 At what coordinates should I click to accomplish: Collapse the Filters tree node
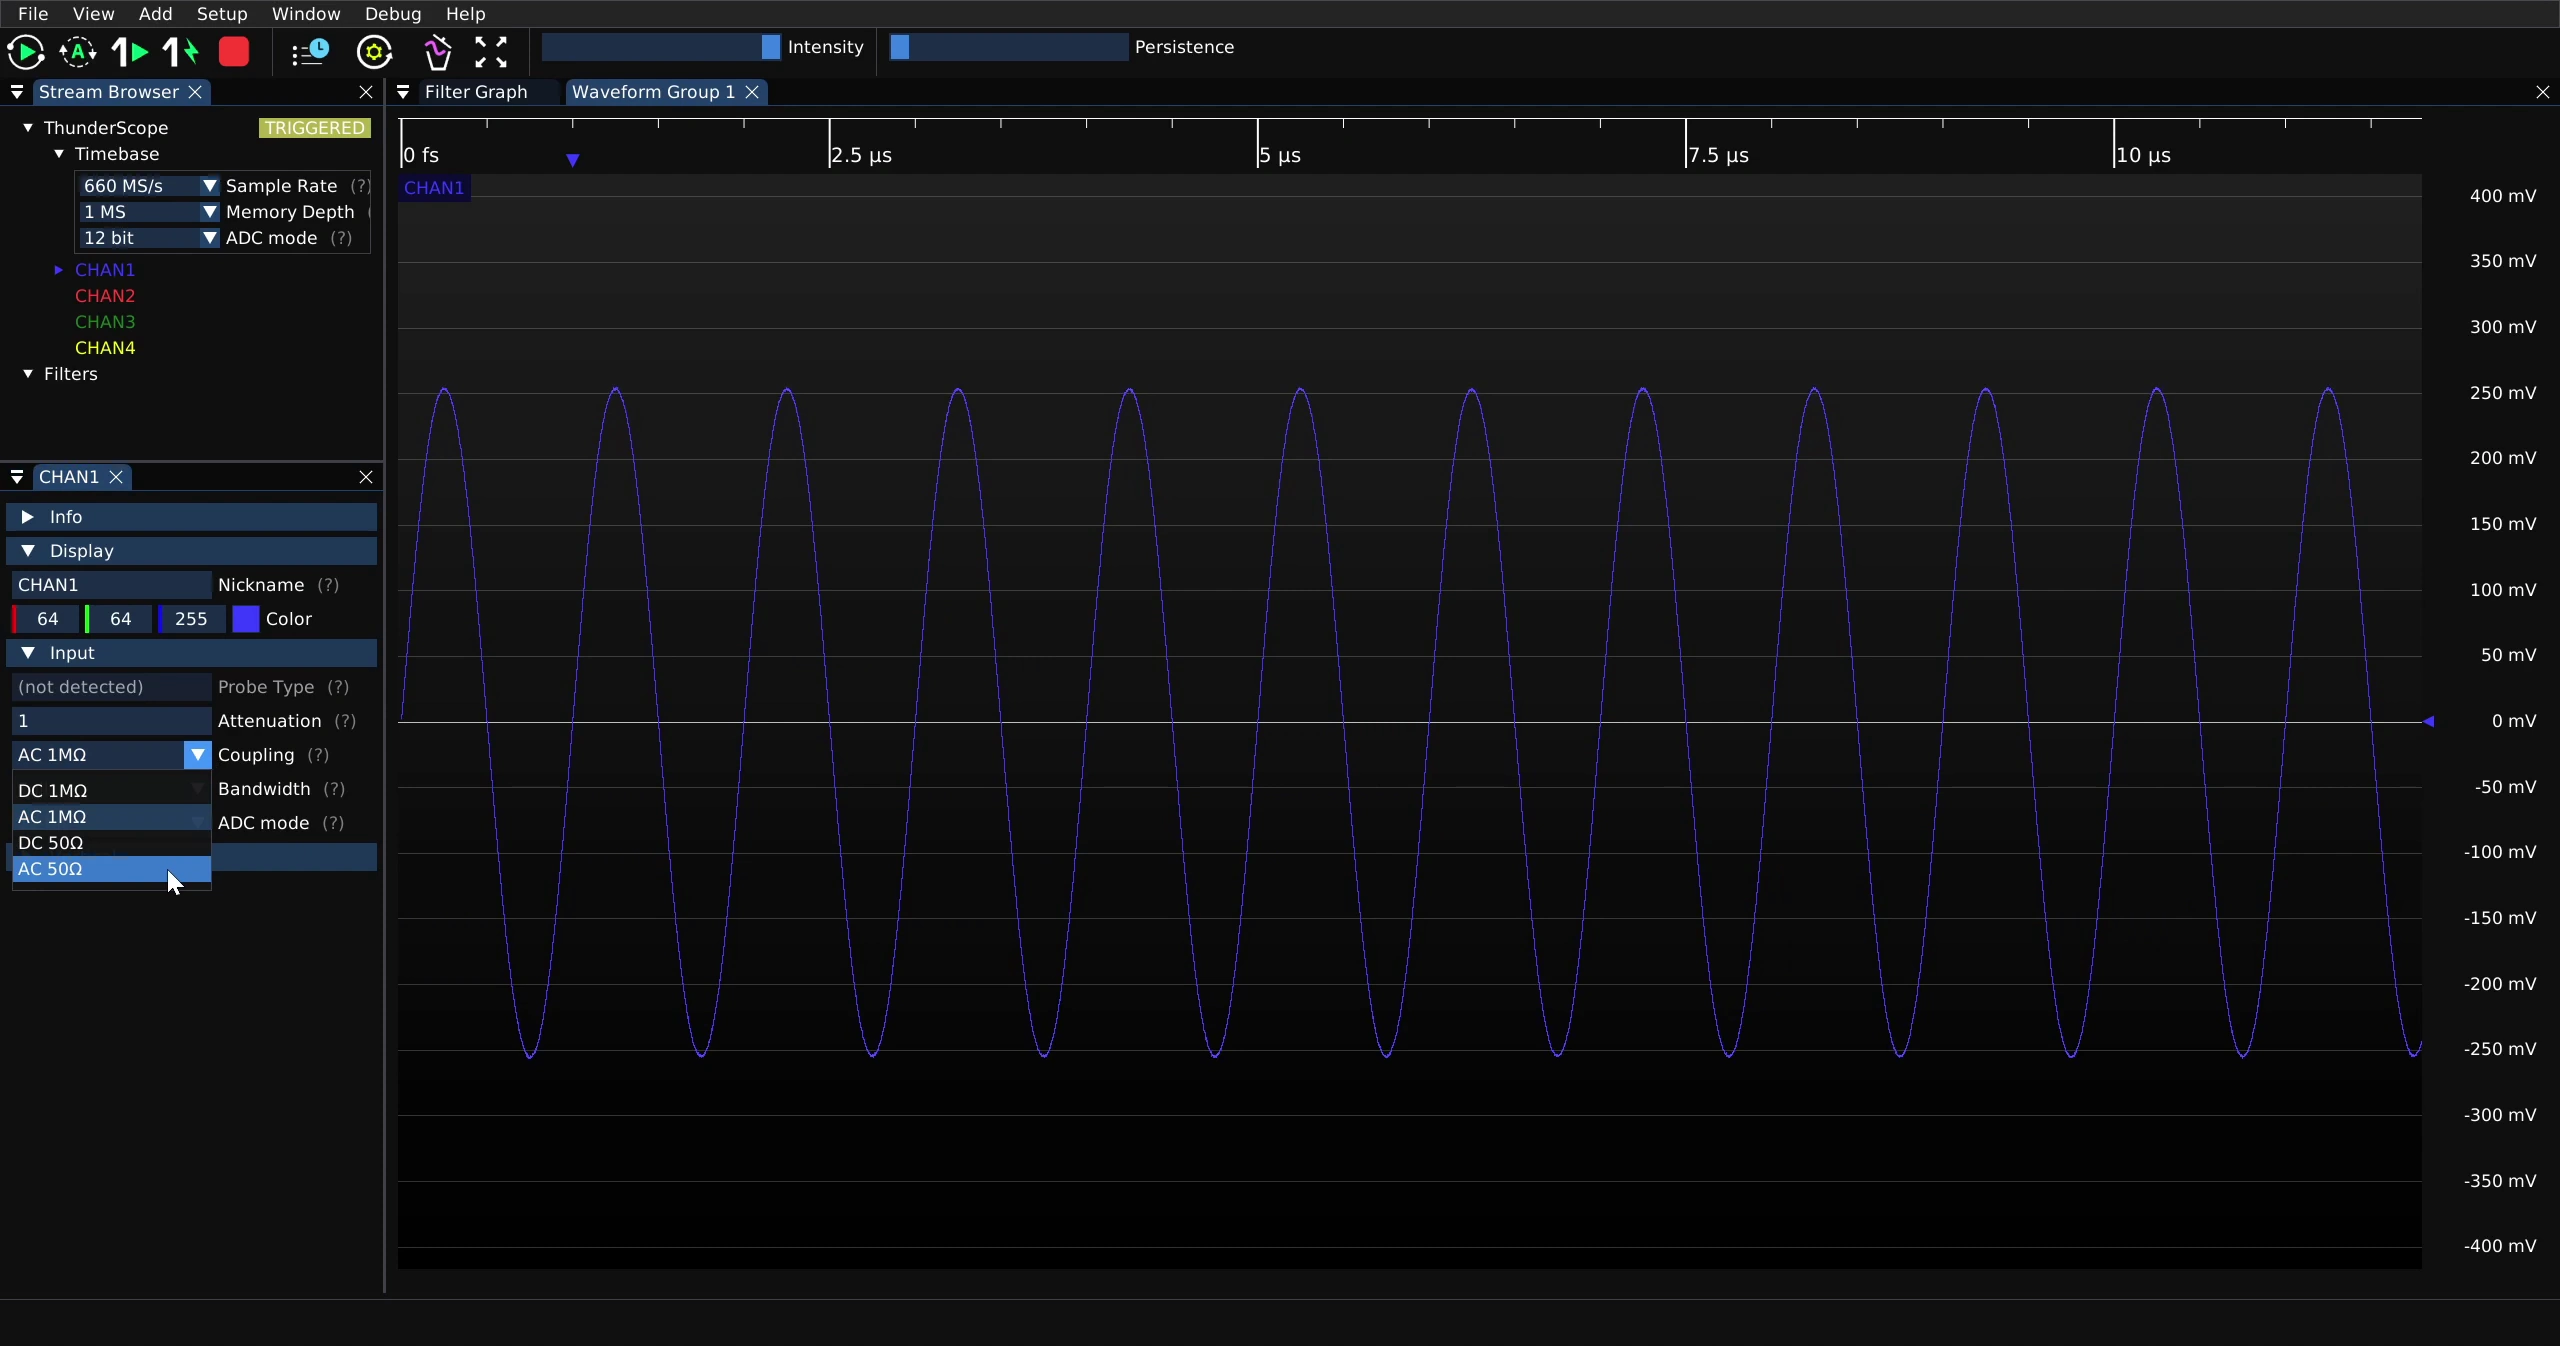28,374
